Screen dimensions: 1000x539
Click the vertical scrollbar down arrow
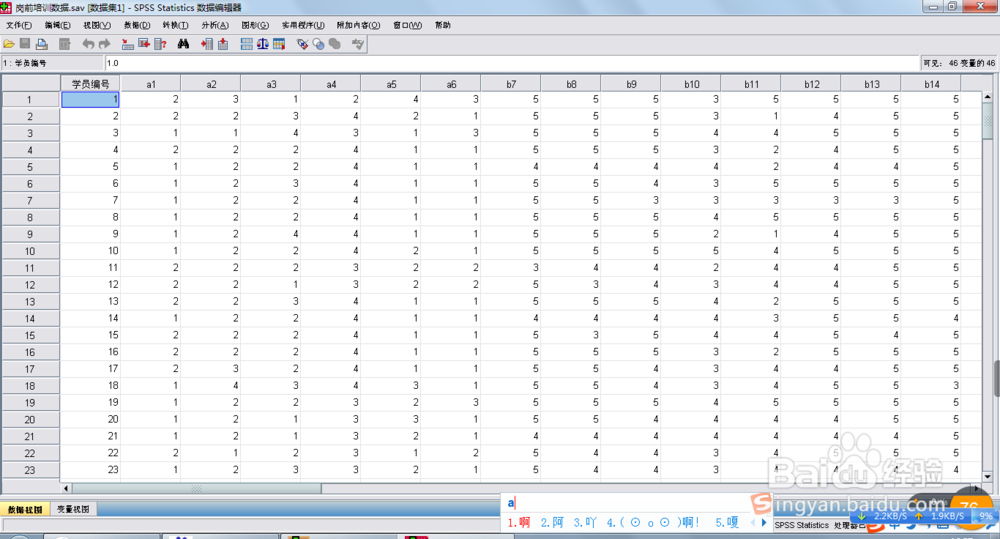[x=987, y=476]
